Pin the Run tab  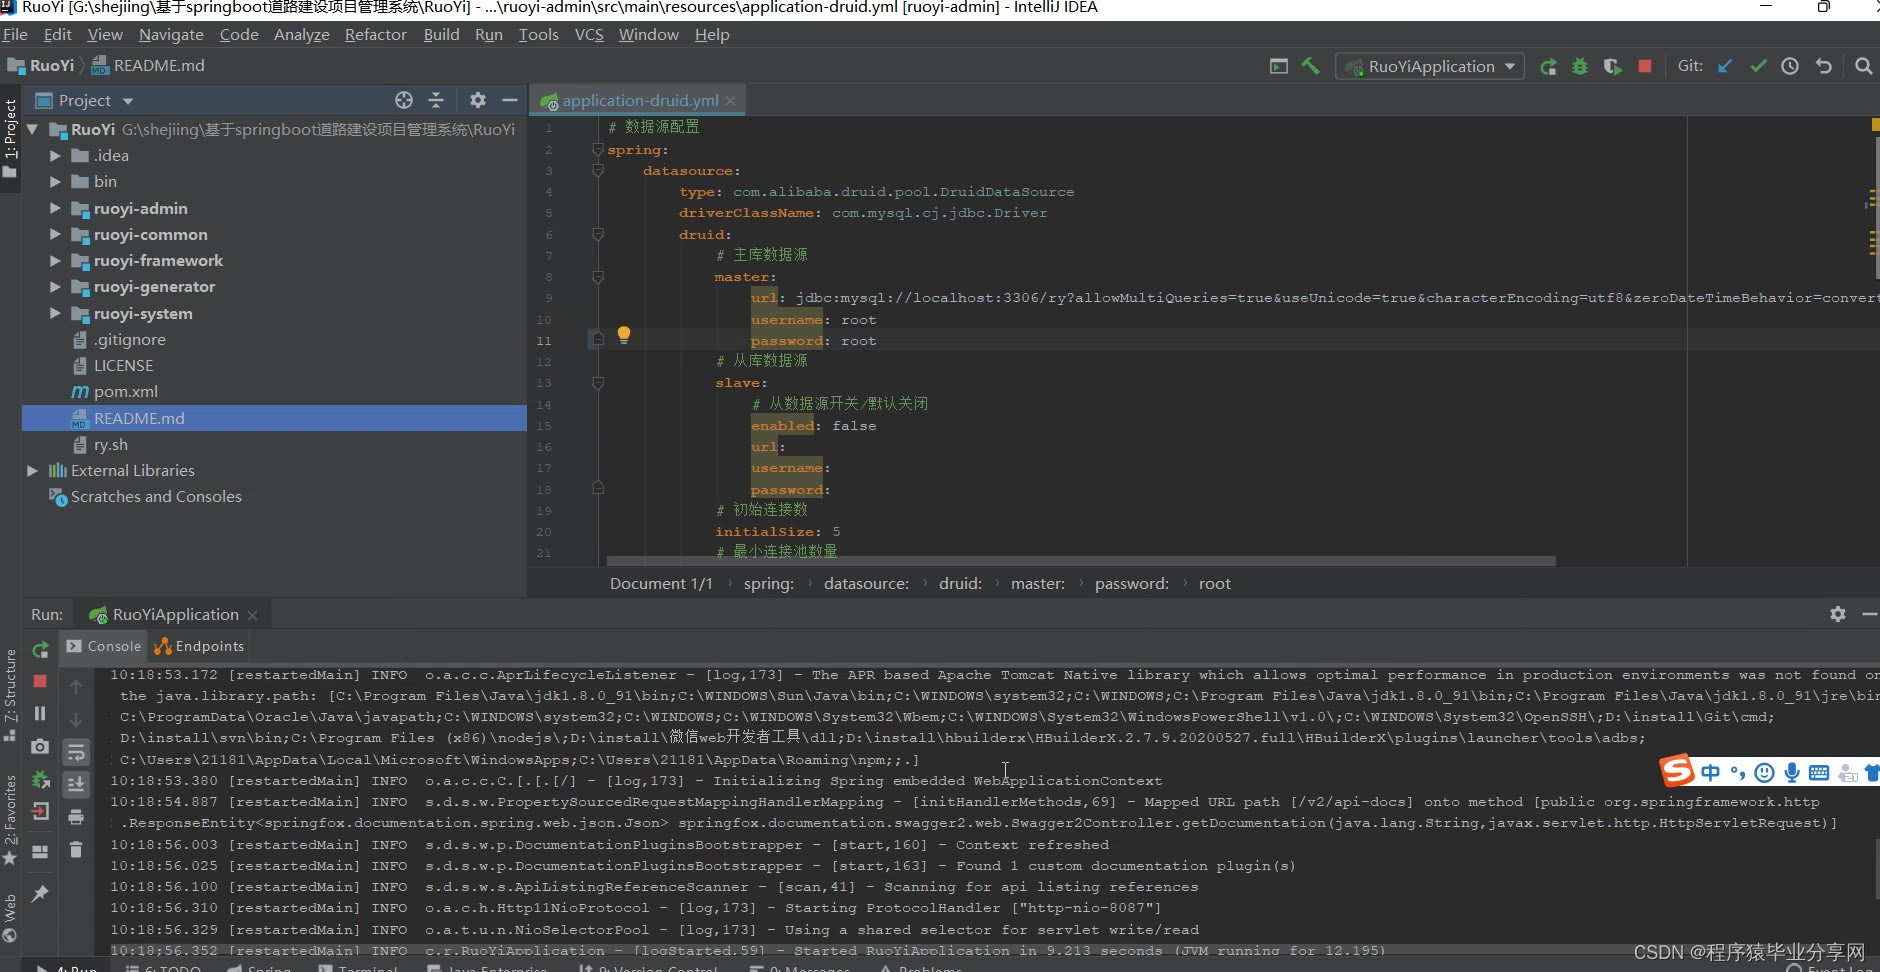tap(40, 894)
